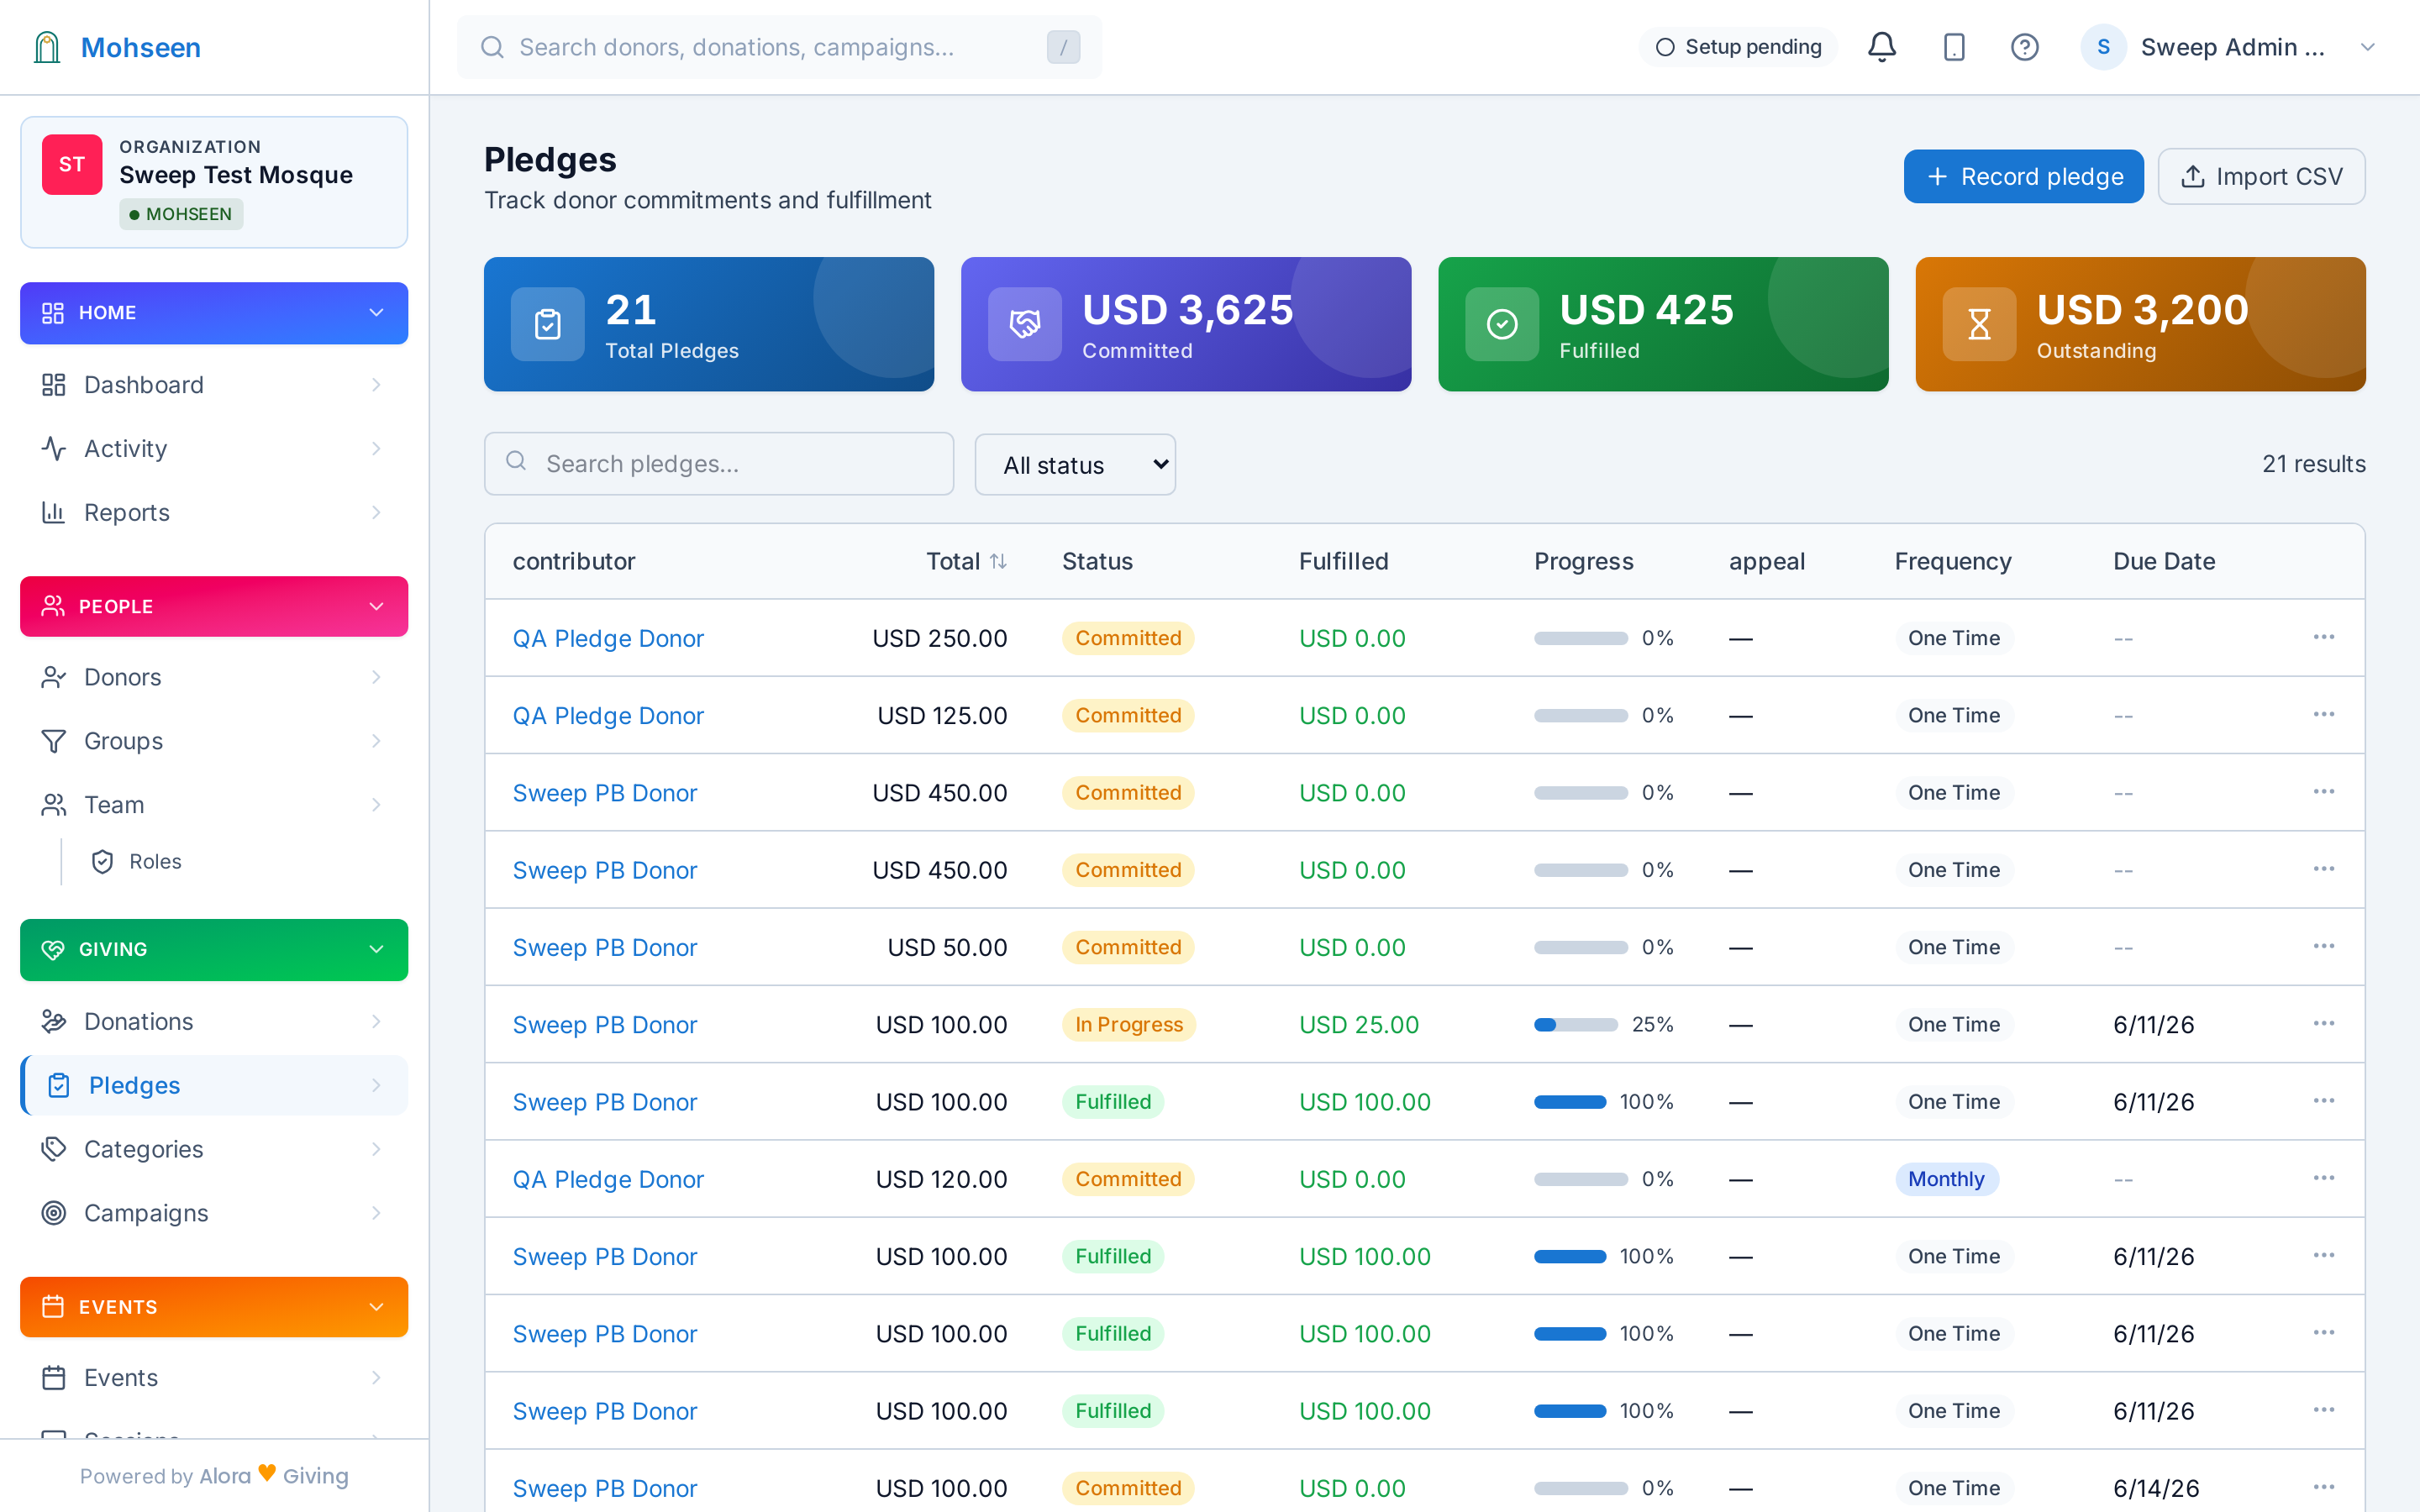Open Dashboard in sidebar
Screen dimensions: 2420x1512
(x=214, y=385)
